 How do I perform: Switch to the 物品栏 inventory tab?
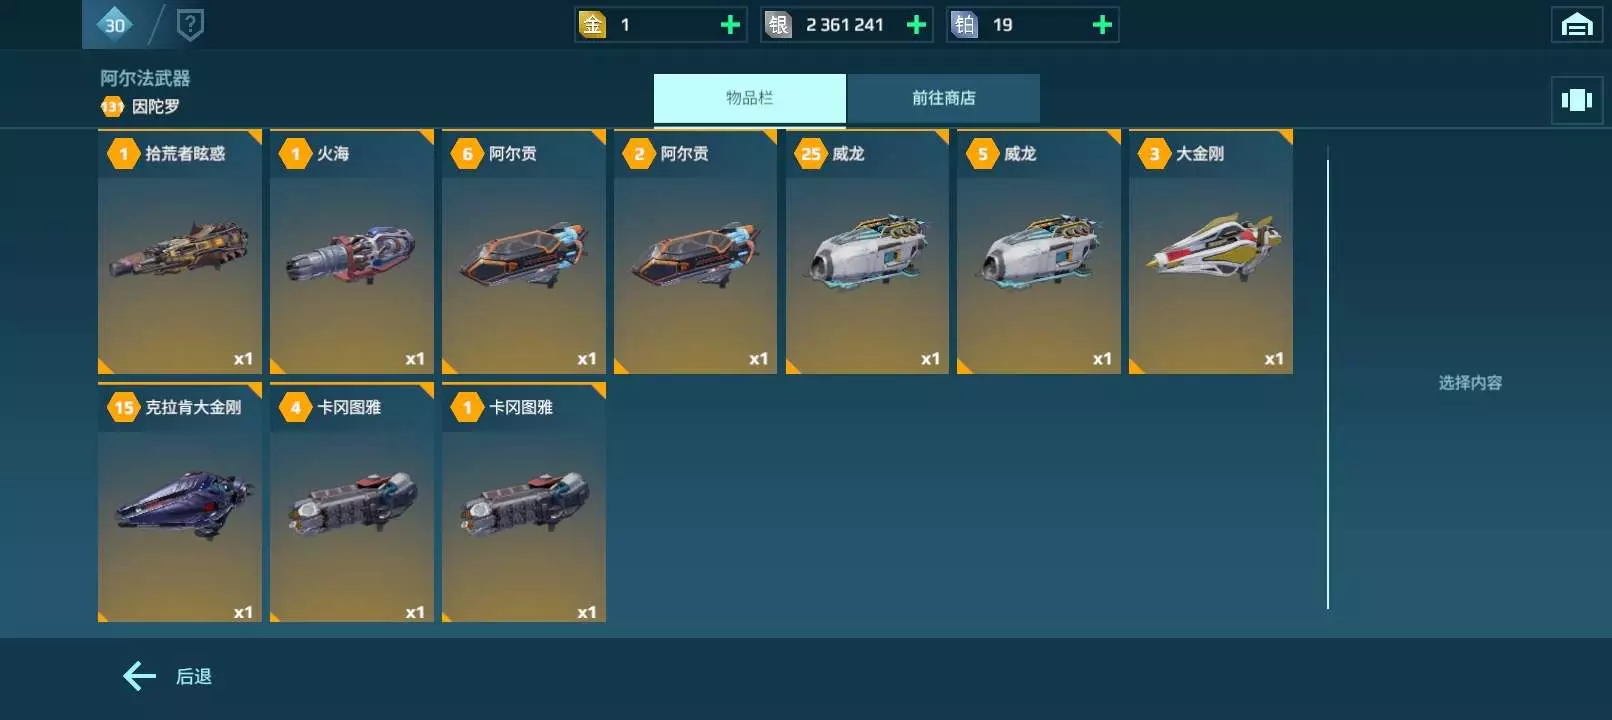[x=750, y=98]
